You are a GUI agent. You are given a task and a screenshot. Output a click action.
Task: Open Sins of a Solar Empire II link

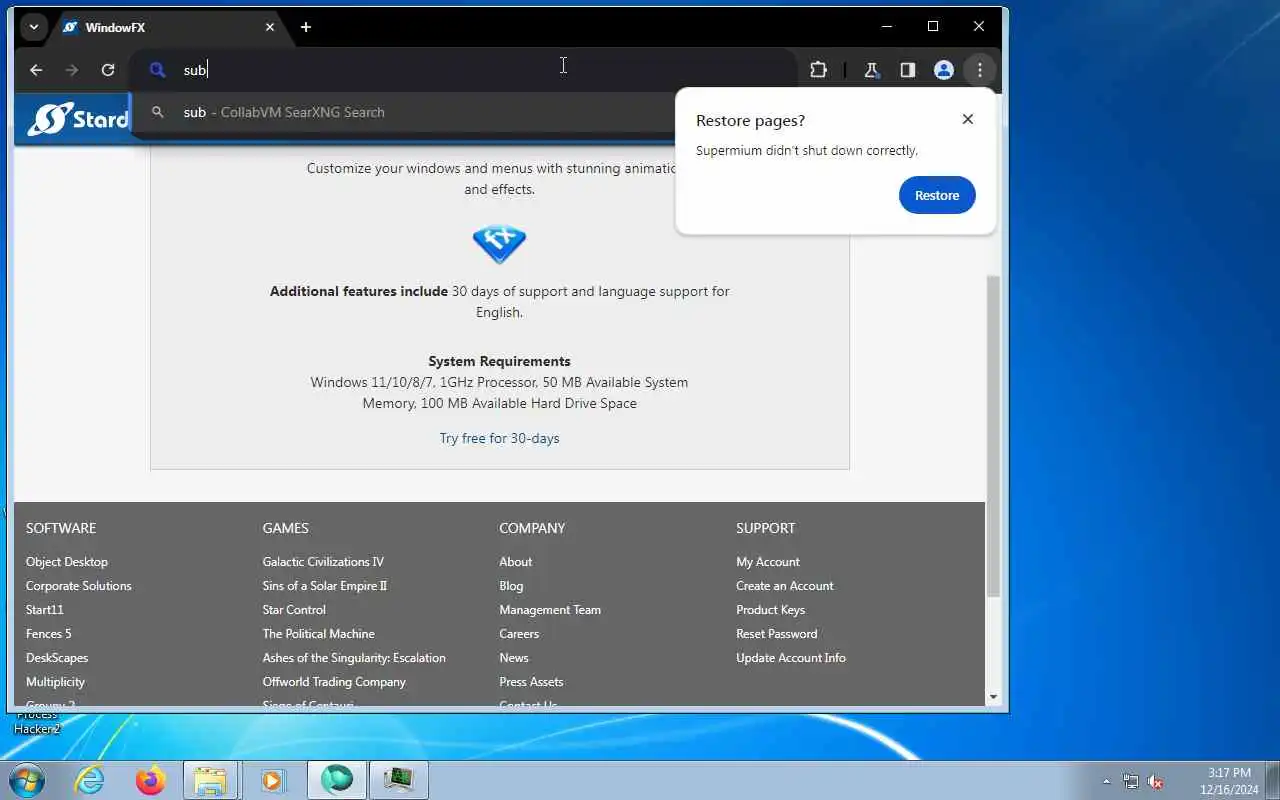pyautogui.click(x=325, y=586)
